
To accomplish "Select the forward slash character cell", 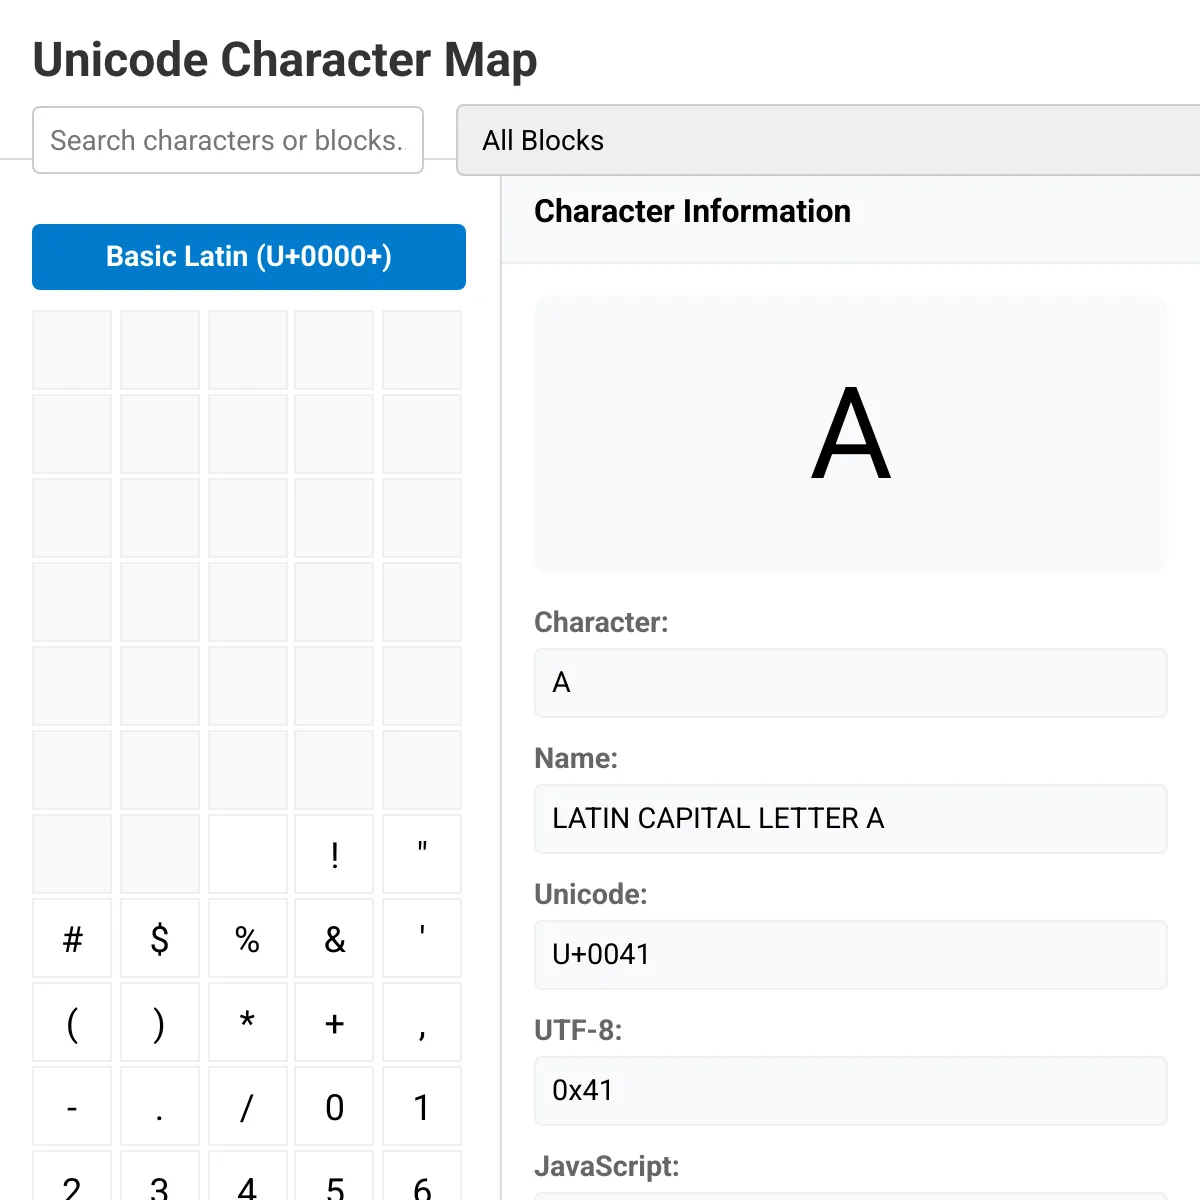I will 247,1106.
